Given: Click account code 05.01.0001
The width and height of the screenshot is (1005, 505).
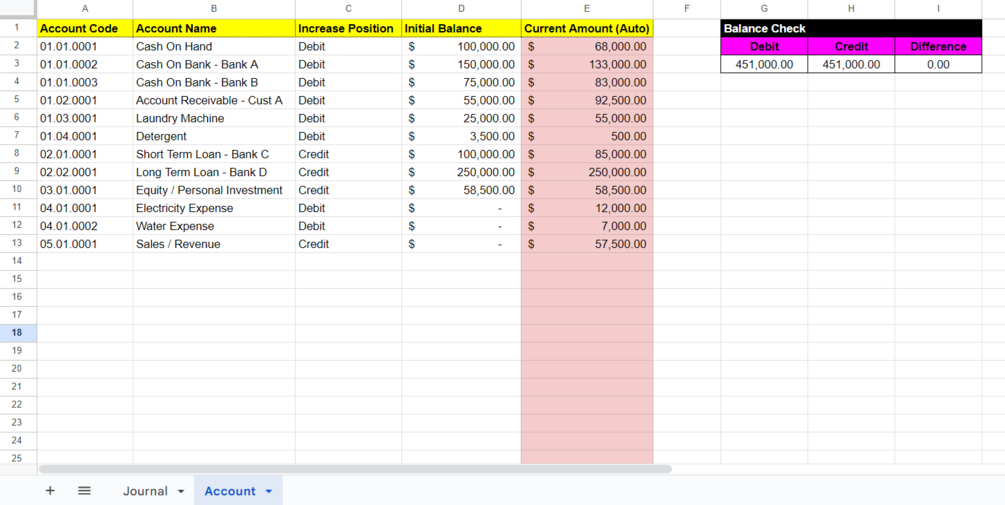Looking at the screenshot, I should pyautogui.click(x=85, y=244).
